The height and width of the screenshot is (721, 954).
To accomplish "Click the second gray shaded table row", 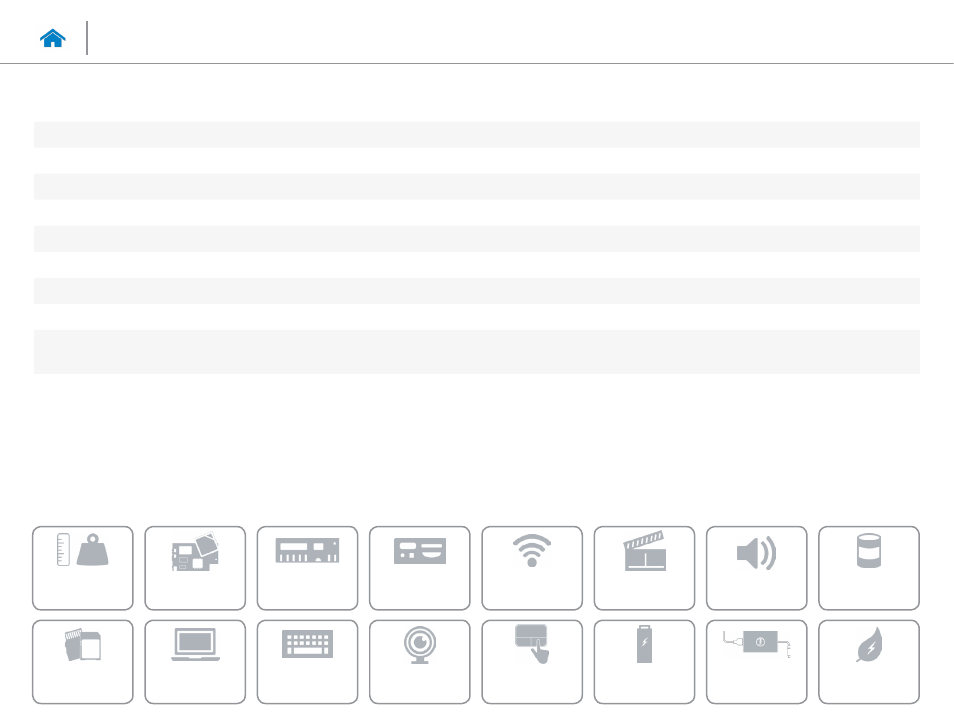I will tap(476, 187).
